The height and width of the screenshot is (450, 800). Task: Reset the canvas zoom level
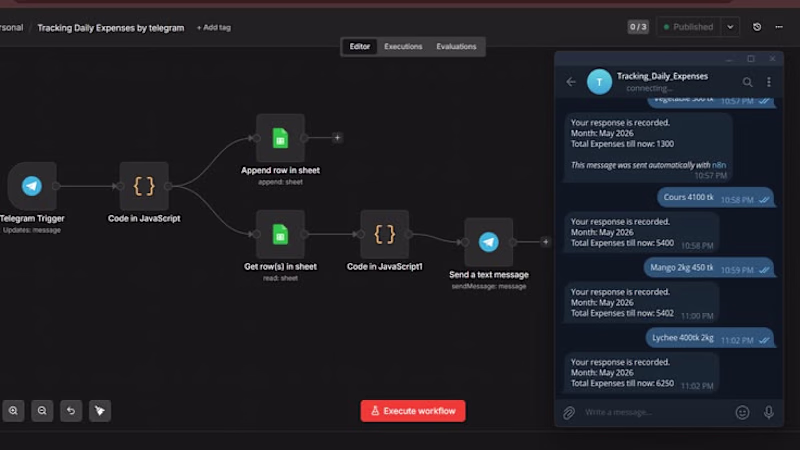71,411
